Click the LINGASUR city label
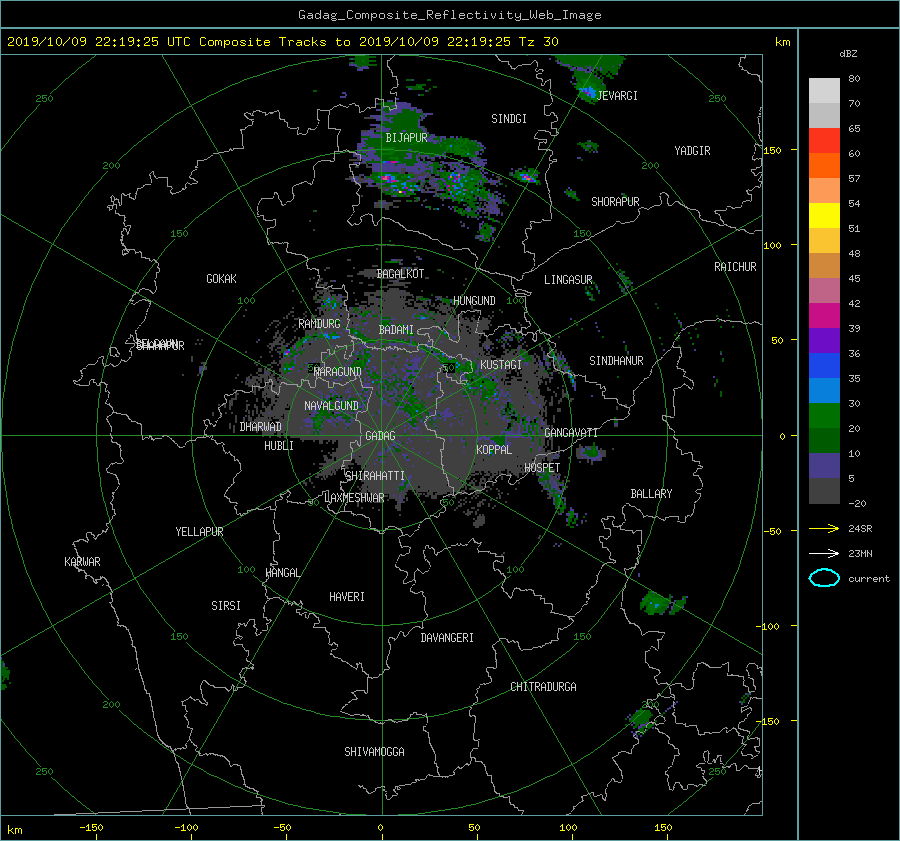The height and width of the screenshot is (841, 900). point(568,280)
